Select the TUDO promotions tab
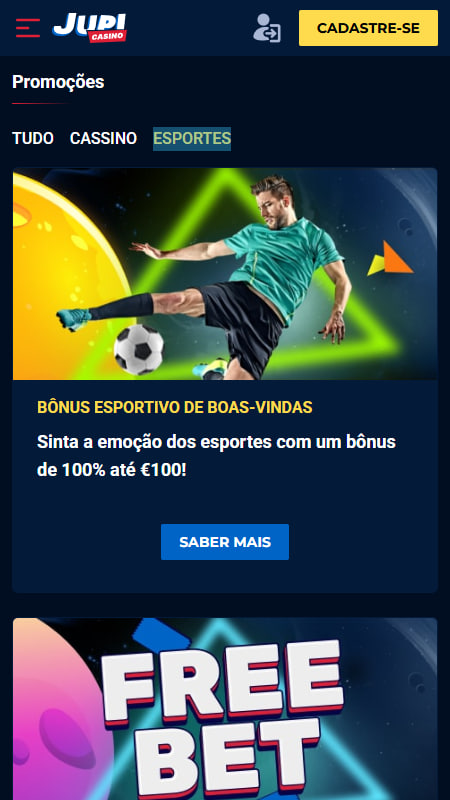Image resolution: width=450 pixels, height=800 pixels. point(33,138)
